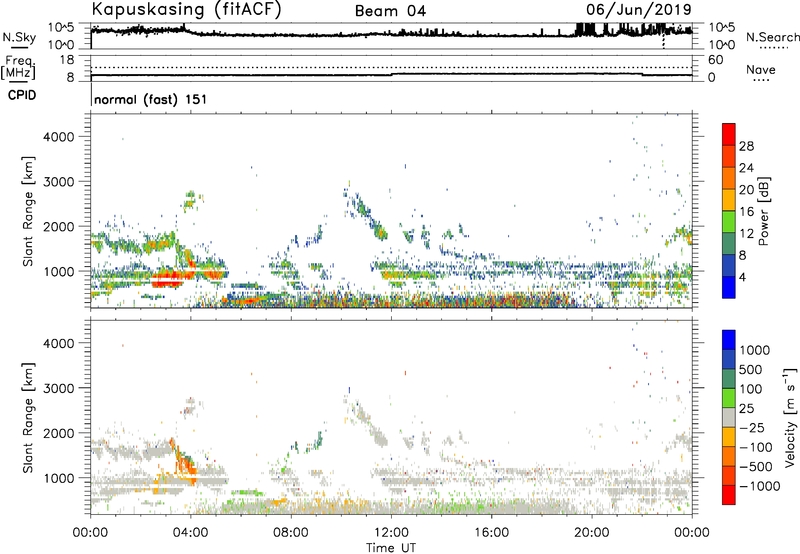Click the 'N.Sky' legend label
Screen dimensions: 800x554
pyautogui.click(x=19, y=37)
